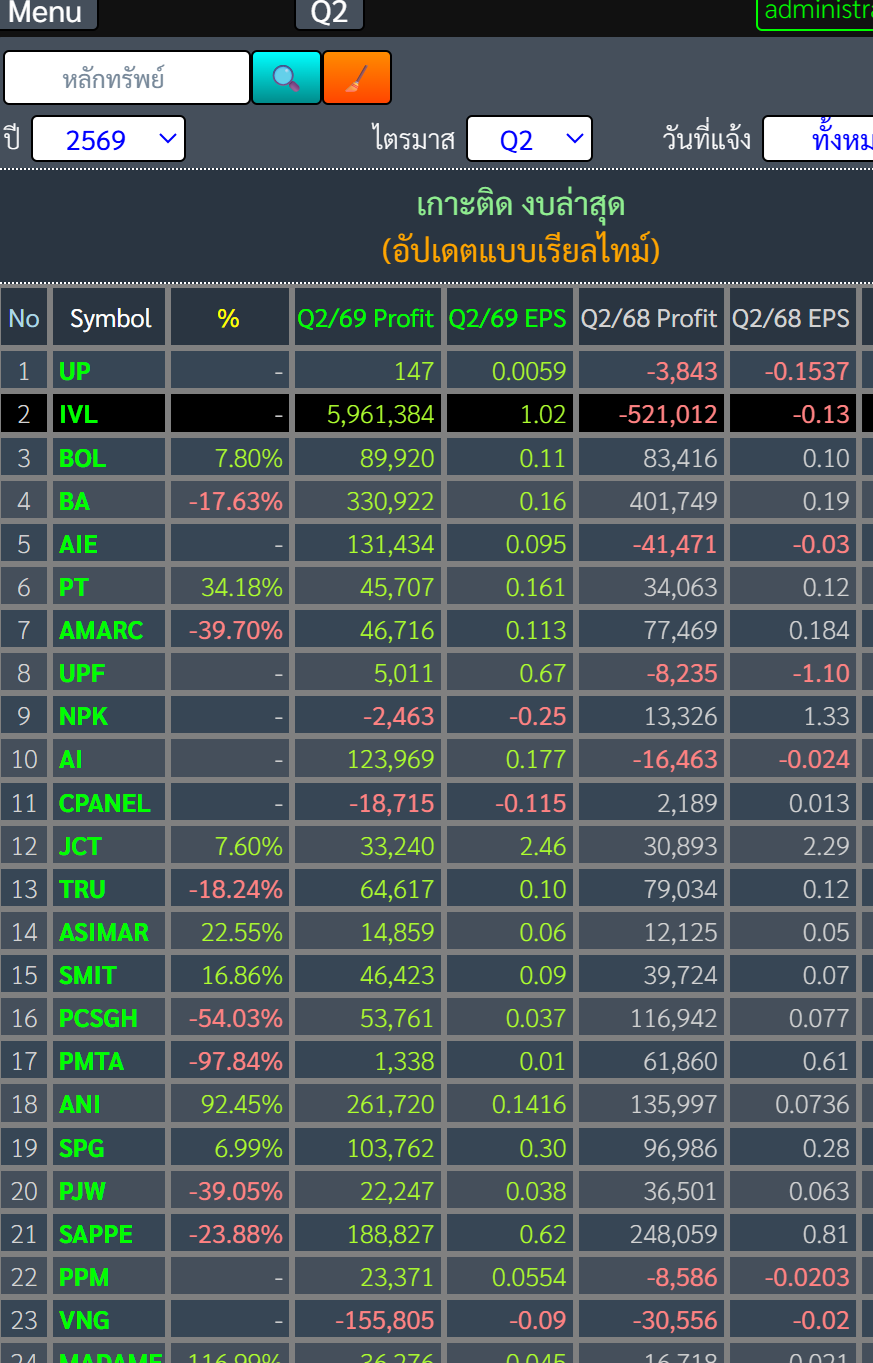Click the 34.18% change cell for PT
The image size is (873, 1363).
click(230, 587)
